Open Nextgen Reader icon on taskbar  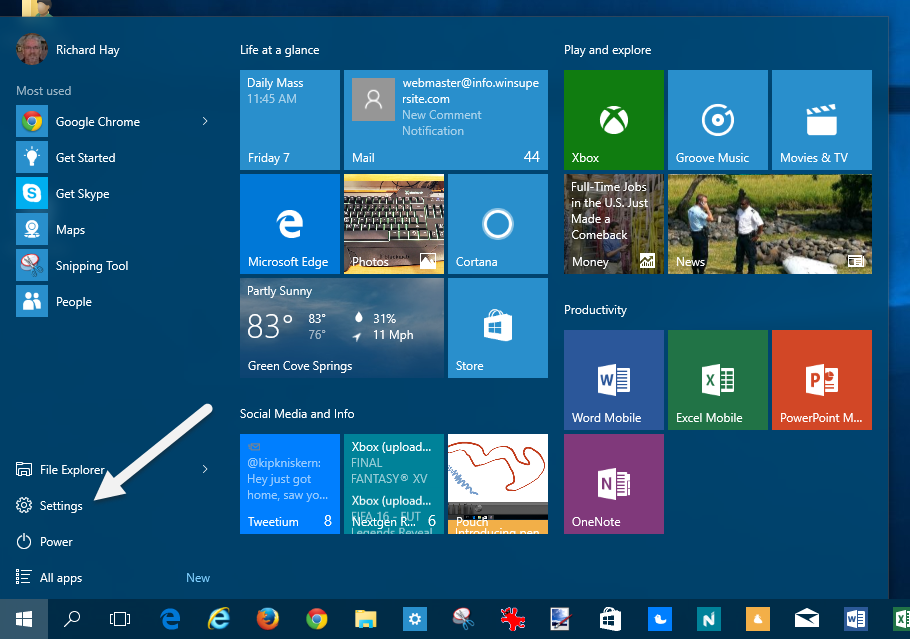click(x=709, y=619)
